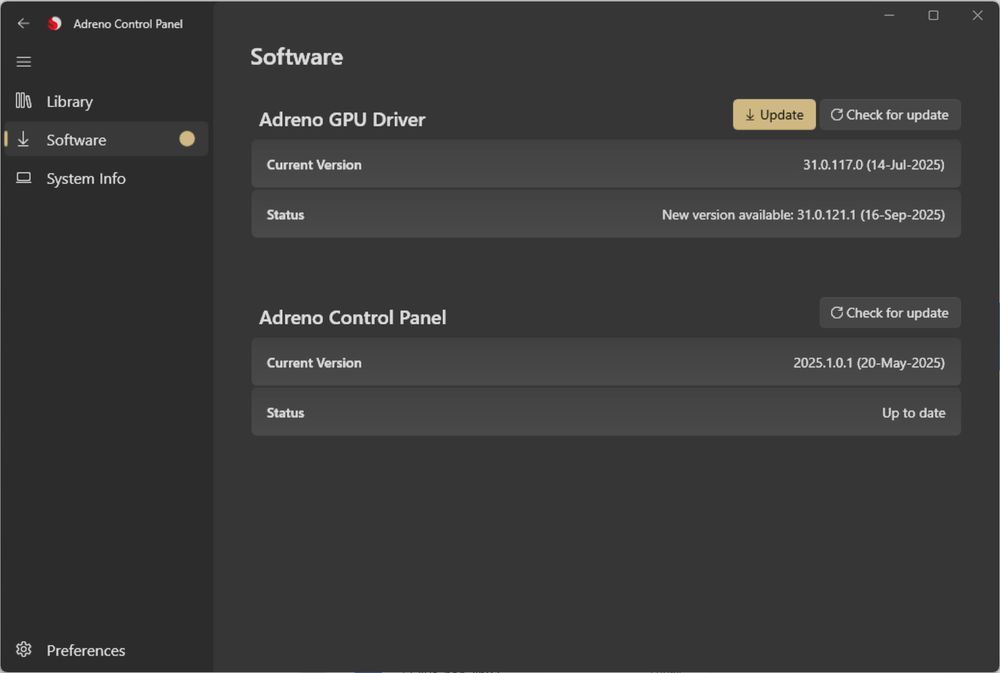The width and height of the screenshot is (1000, 673).
Task: Click the Preferences gear icon
Action: tap(24, 649)
